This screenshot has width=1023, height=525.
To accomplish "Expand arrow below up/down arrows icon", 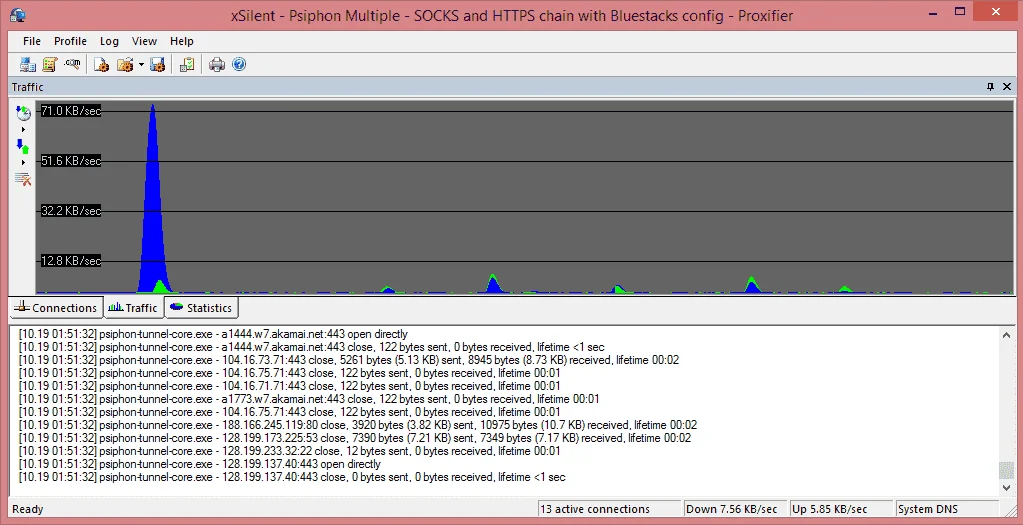I will (23, 162).
